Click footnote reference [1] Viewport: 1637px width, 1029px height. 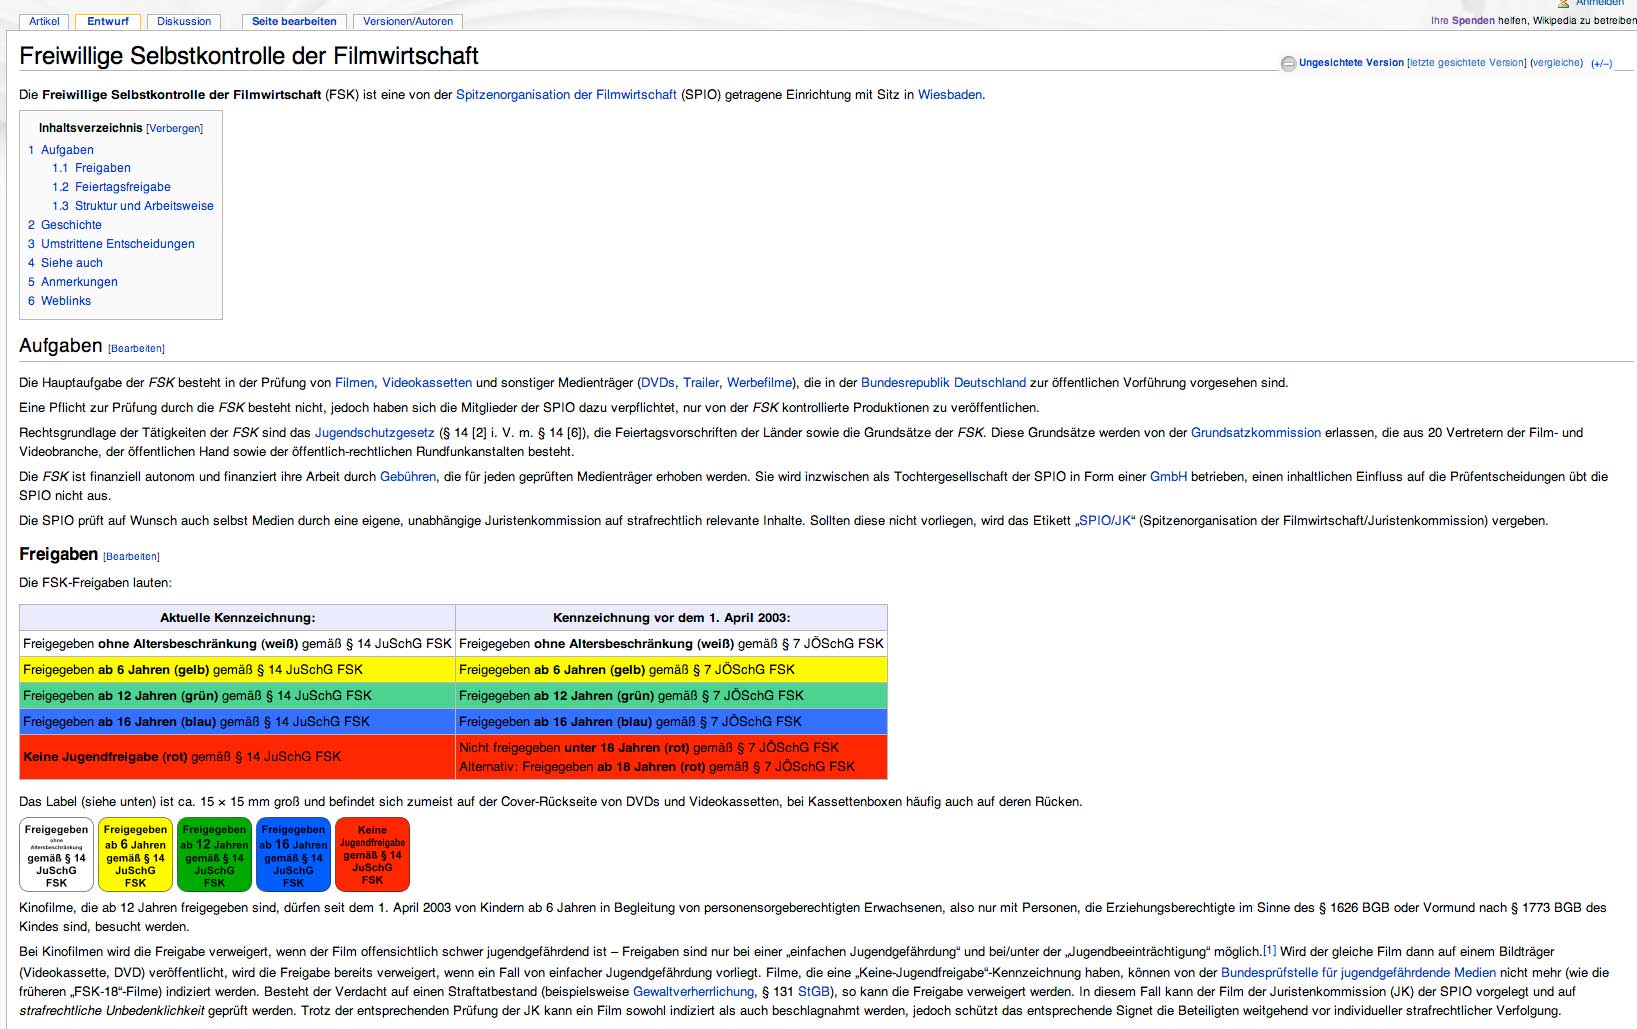[1269, 950]
